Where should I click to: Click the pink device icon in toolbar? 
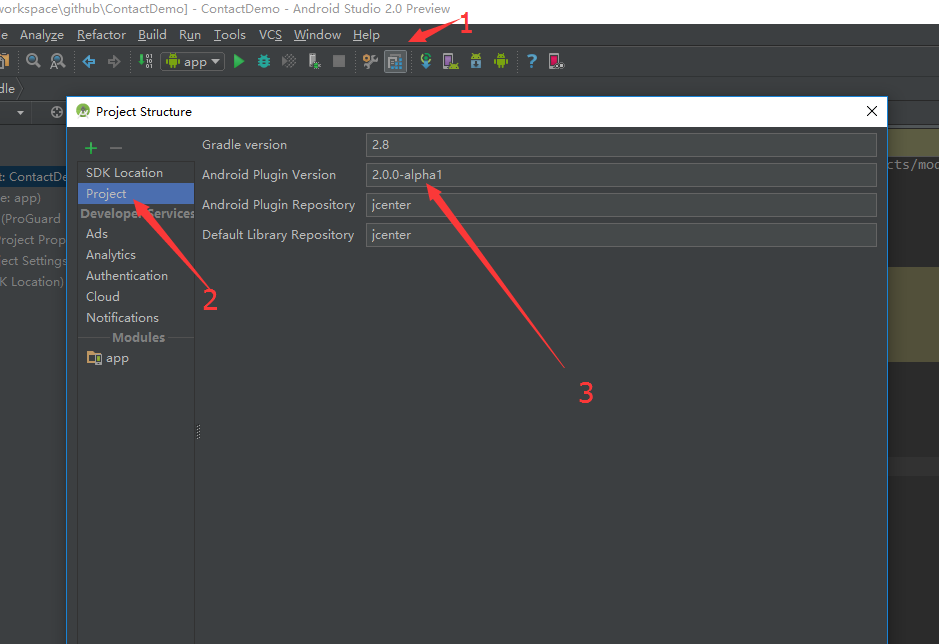pyautogui.click(x=556, y=61)
